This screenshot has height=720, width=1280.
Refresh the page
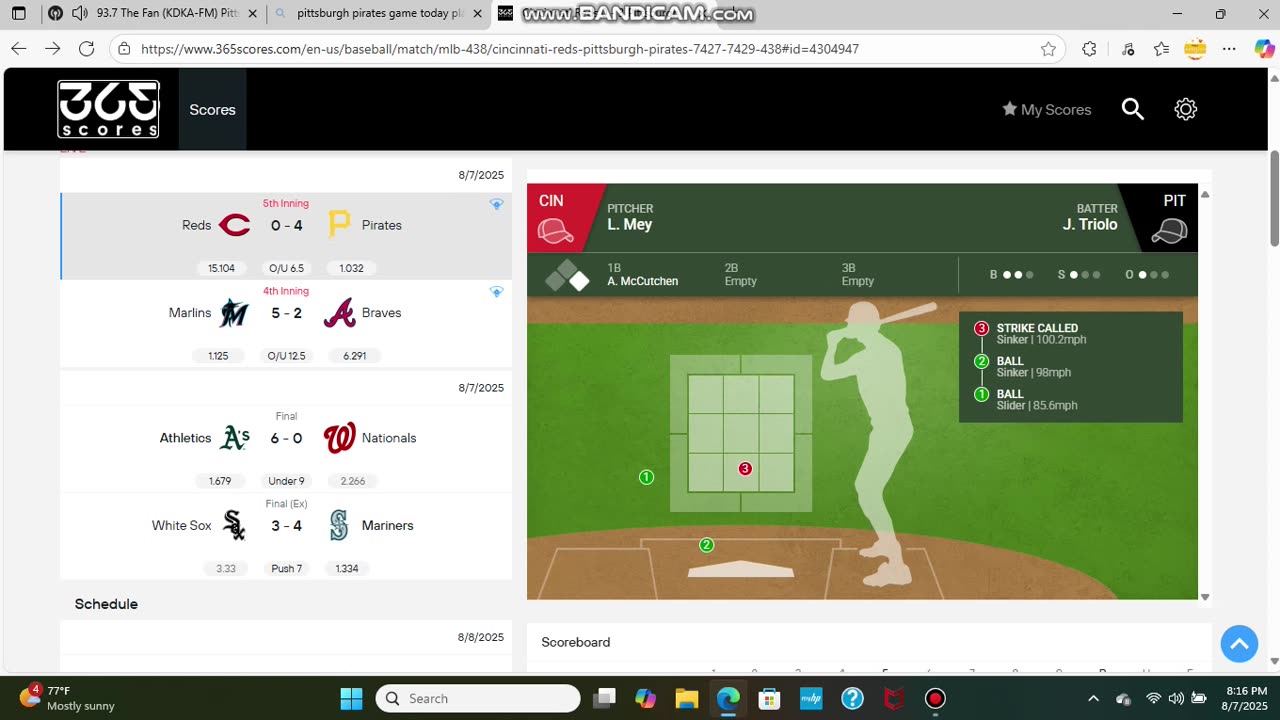tap(87, 49)
